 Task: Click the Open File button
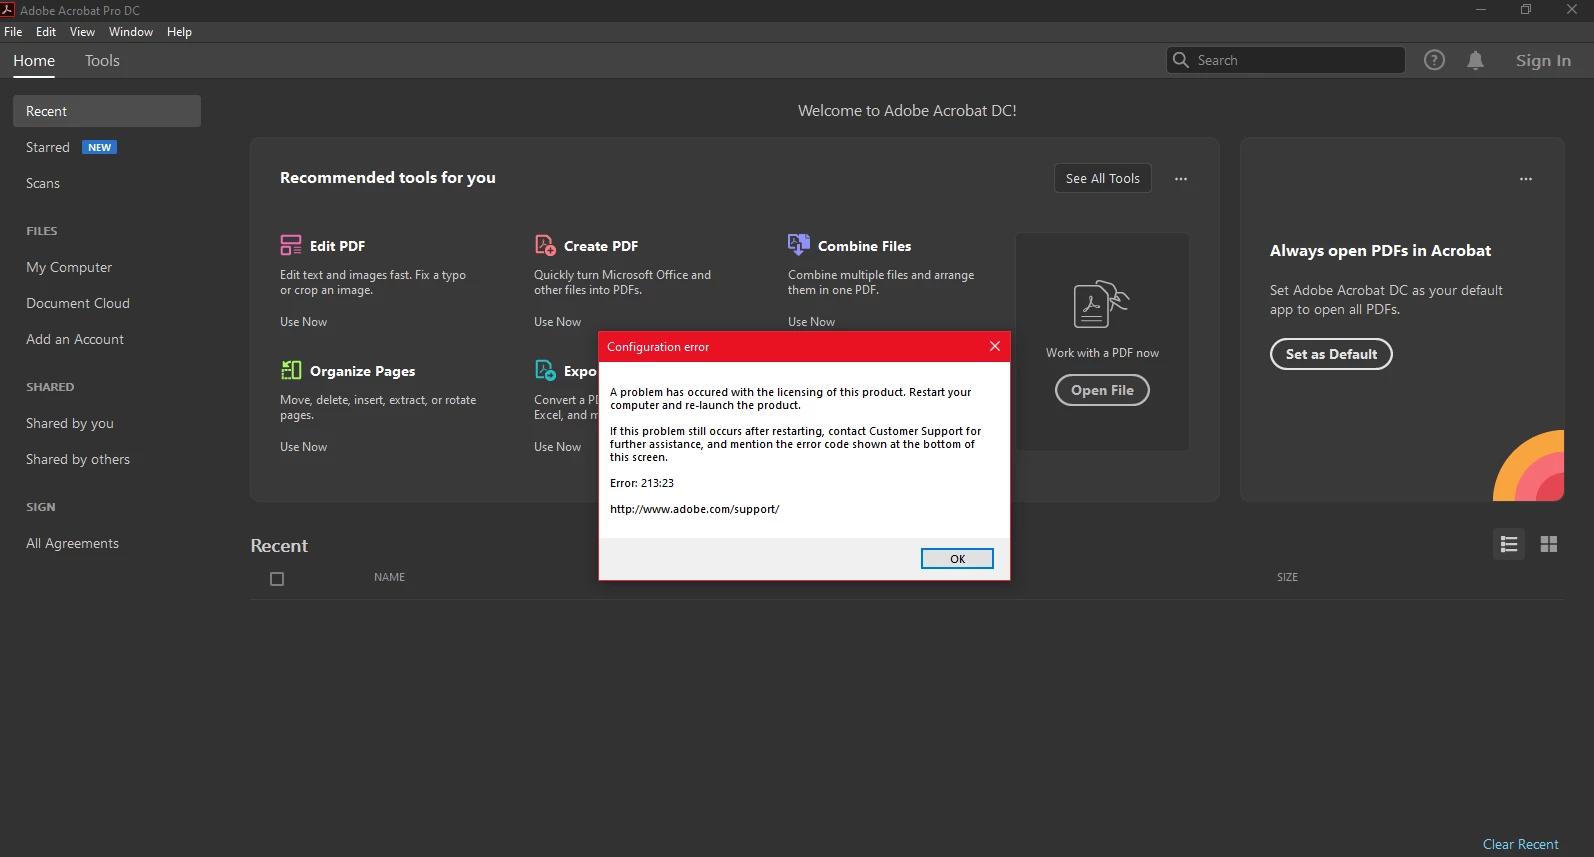[x=1102, y=390]
